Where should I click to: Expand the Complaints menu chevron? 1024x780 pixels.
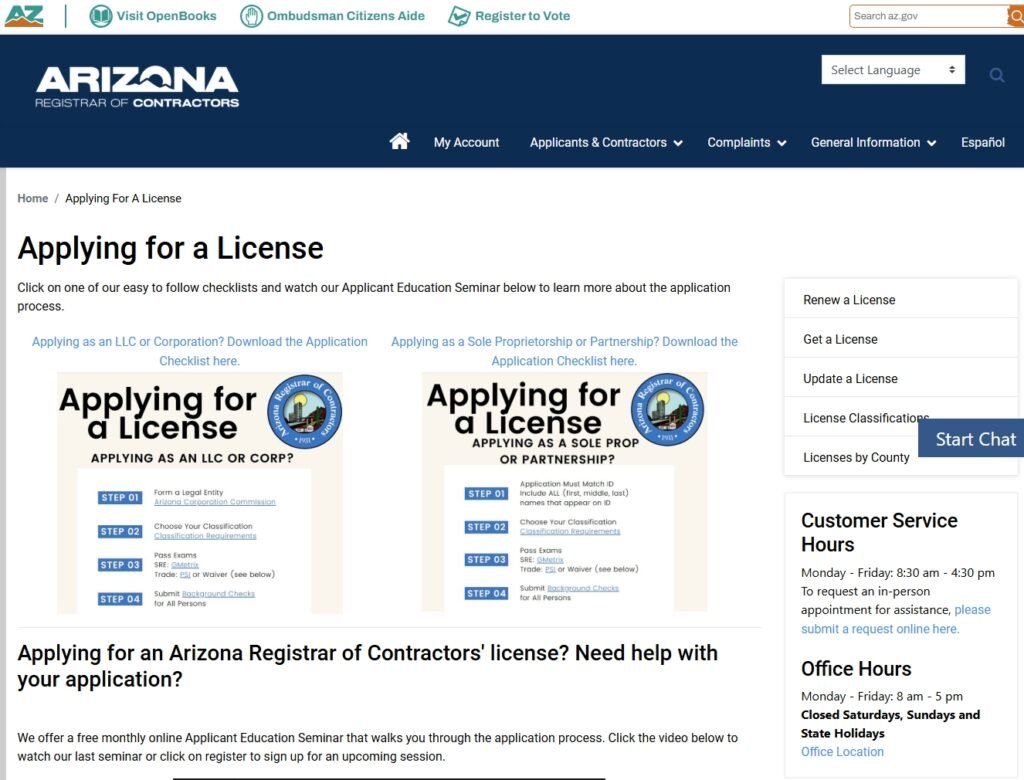pos(782,143)
